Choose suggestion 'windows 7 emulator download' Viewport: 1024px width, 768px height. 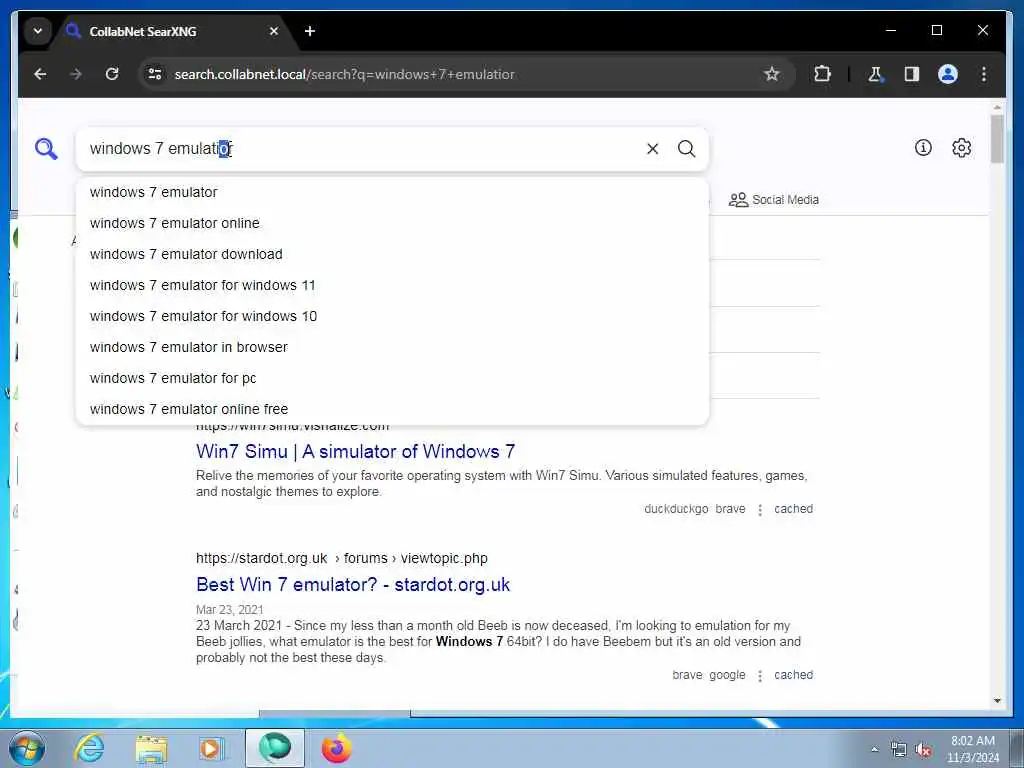point(392,254)
